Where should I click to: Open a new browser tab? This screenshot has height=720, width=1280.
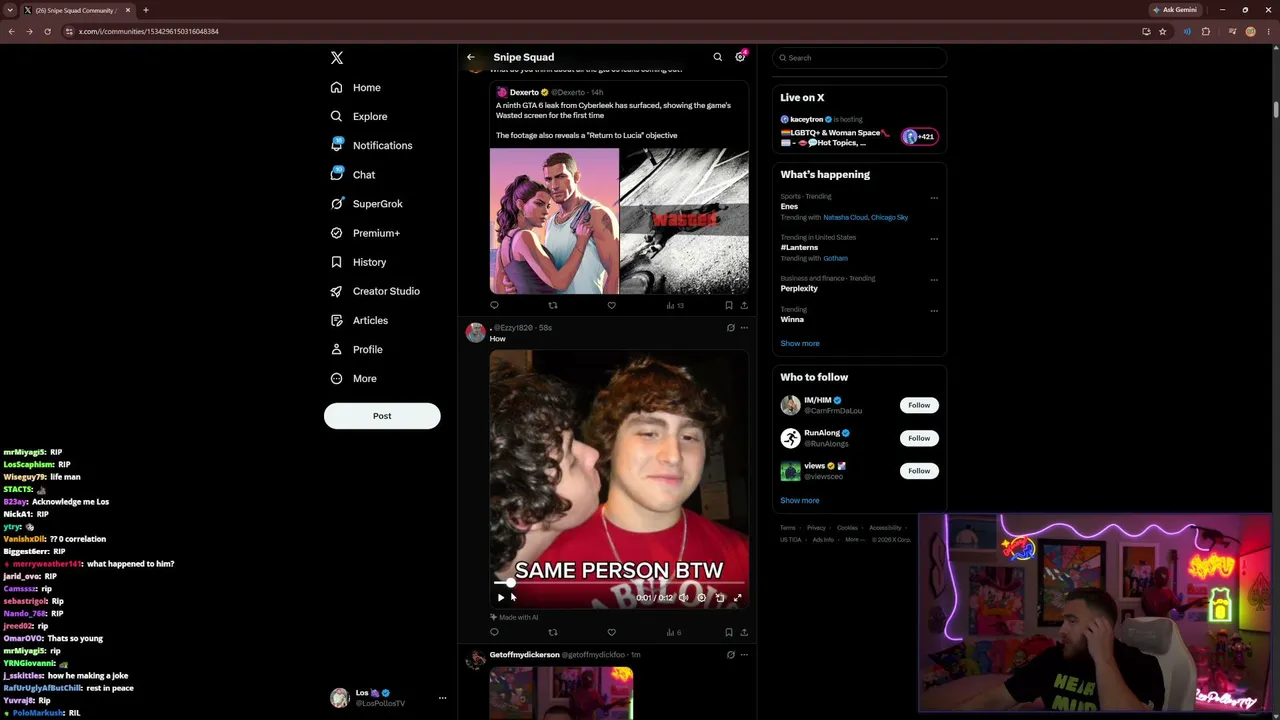coord(146,10)
